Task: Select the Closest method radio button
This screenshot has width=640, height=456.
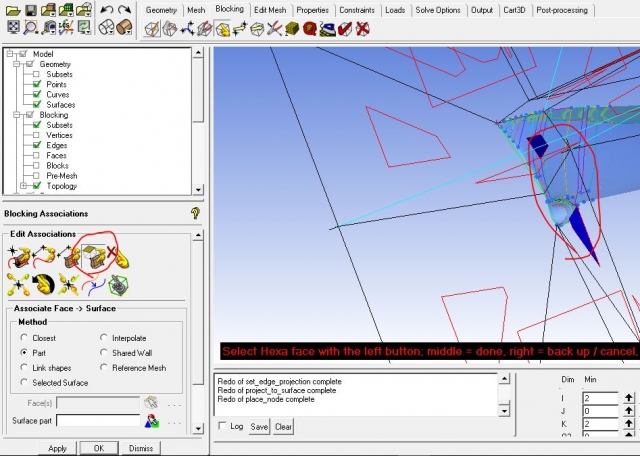Action: point(25,338)
